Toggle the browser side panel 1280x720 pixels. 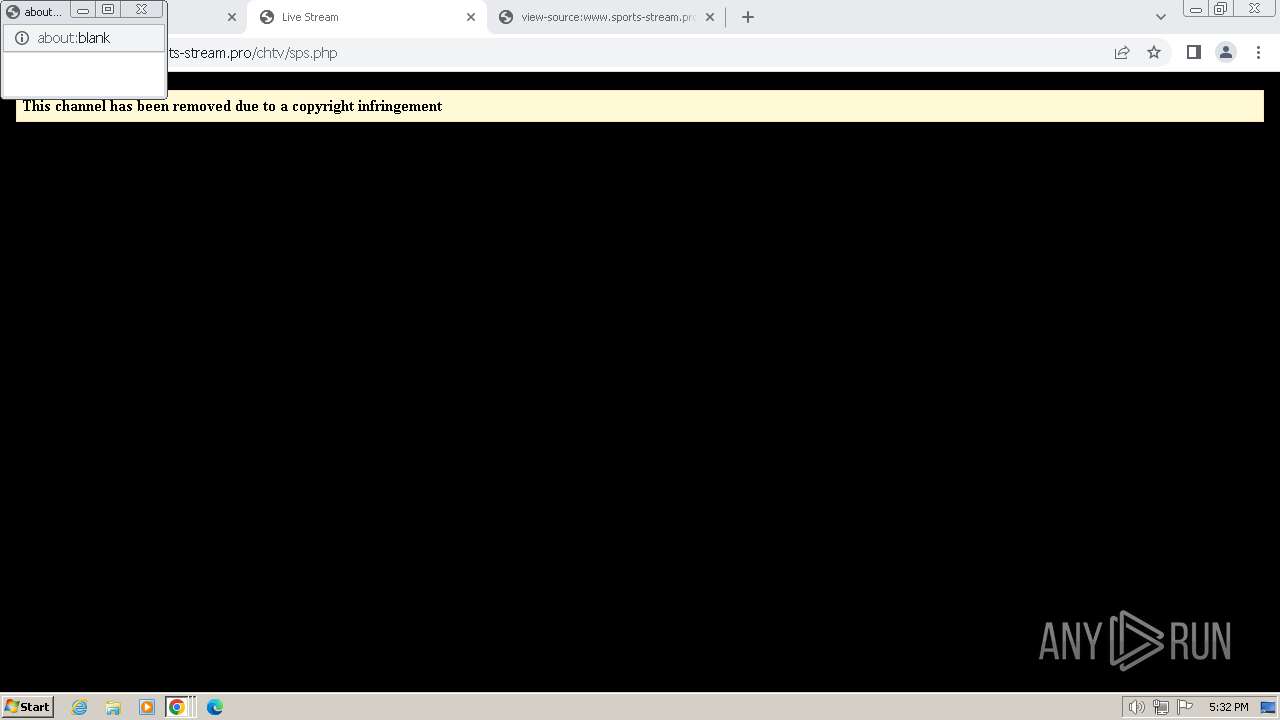click(x=1193, y=53)
